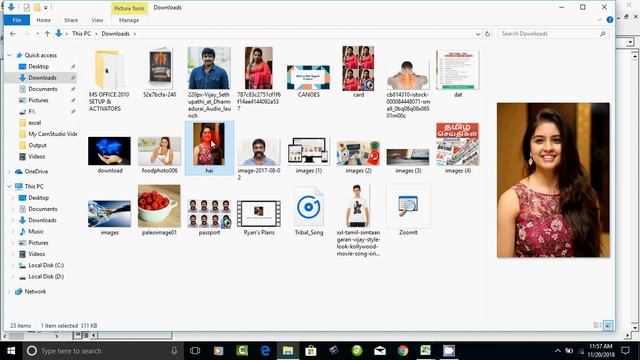Expand the OneDrive tree node
Viewport: 640px width, 360px height.
point(9,172)
